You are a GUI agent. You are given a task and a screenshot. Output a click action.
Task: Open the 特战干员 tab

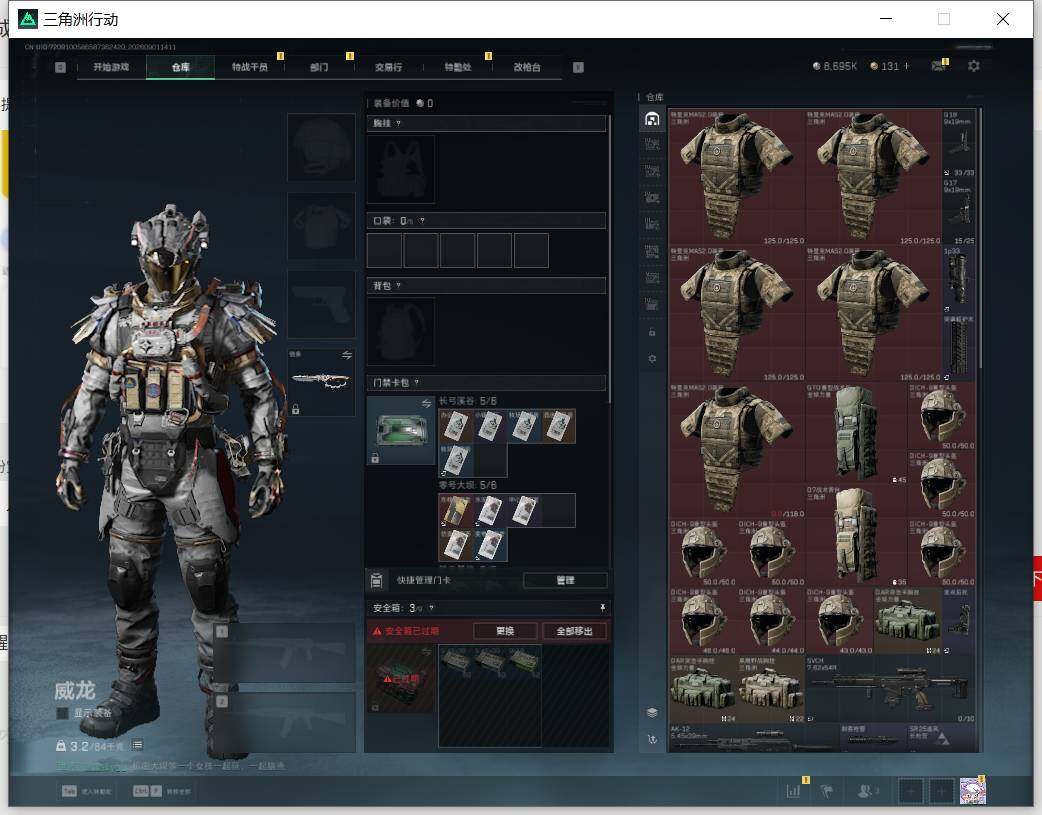click(x=250, y=67)
